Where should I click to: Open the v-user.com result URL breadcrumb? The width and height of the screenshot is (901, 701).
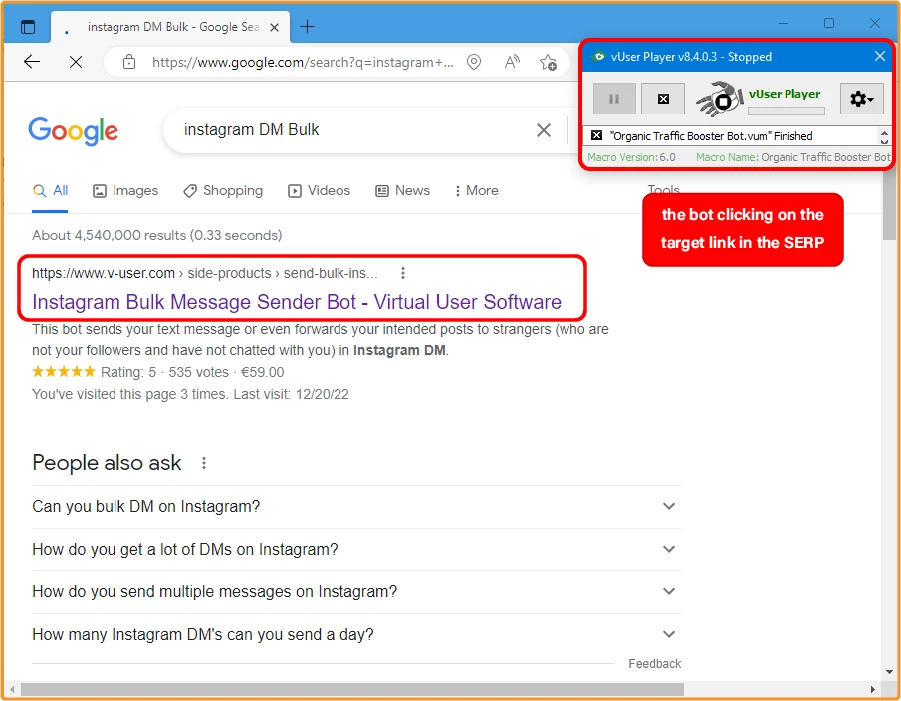tap(205, 274)
